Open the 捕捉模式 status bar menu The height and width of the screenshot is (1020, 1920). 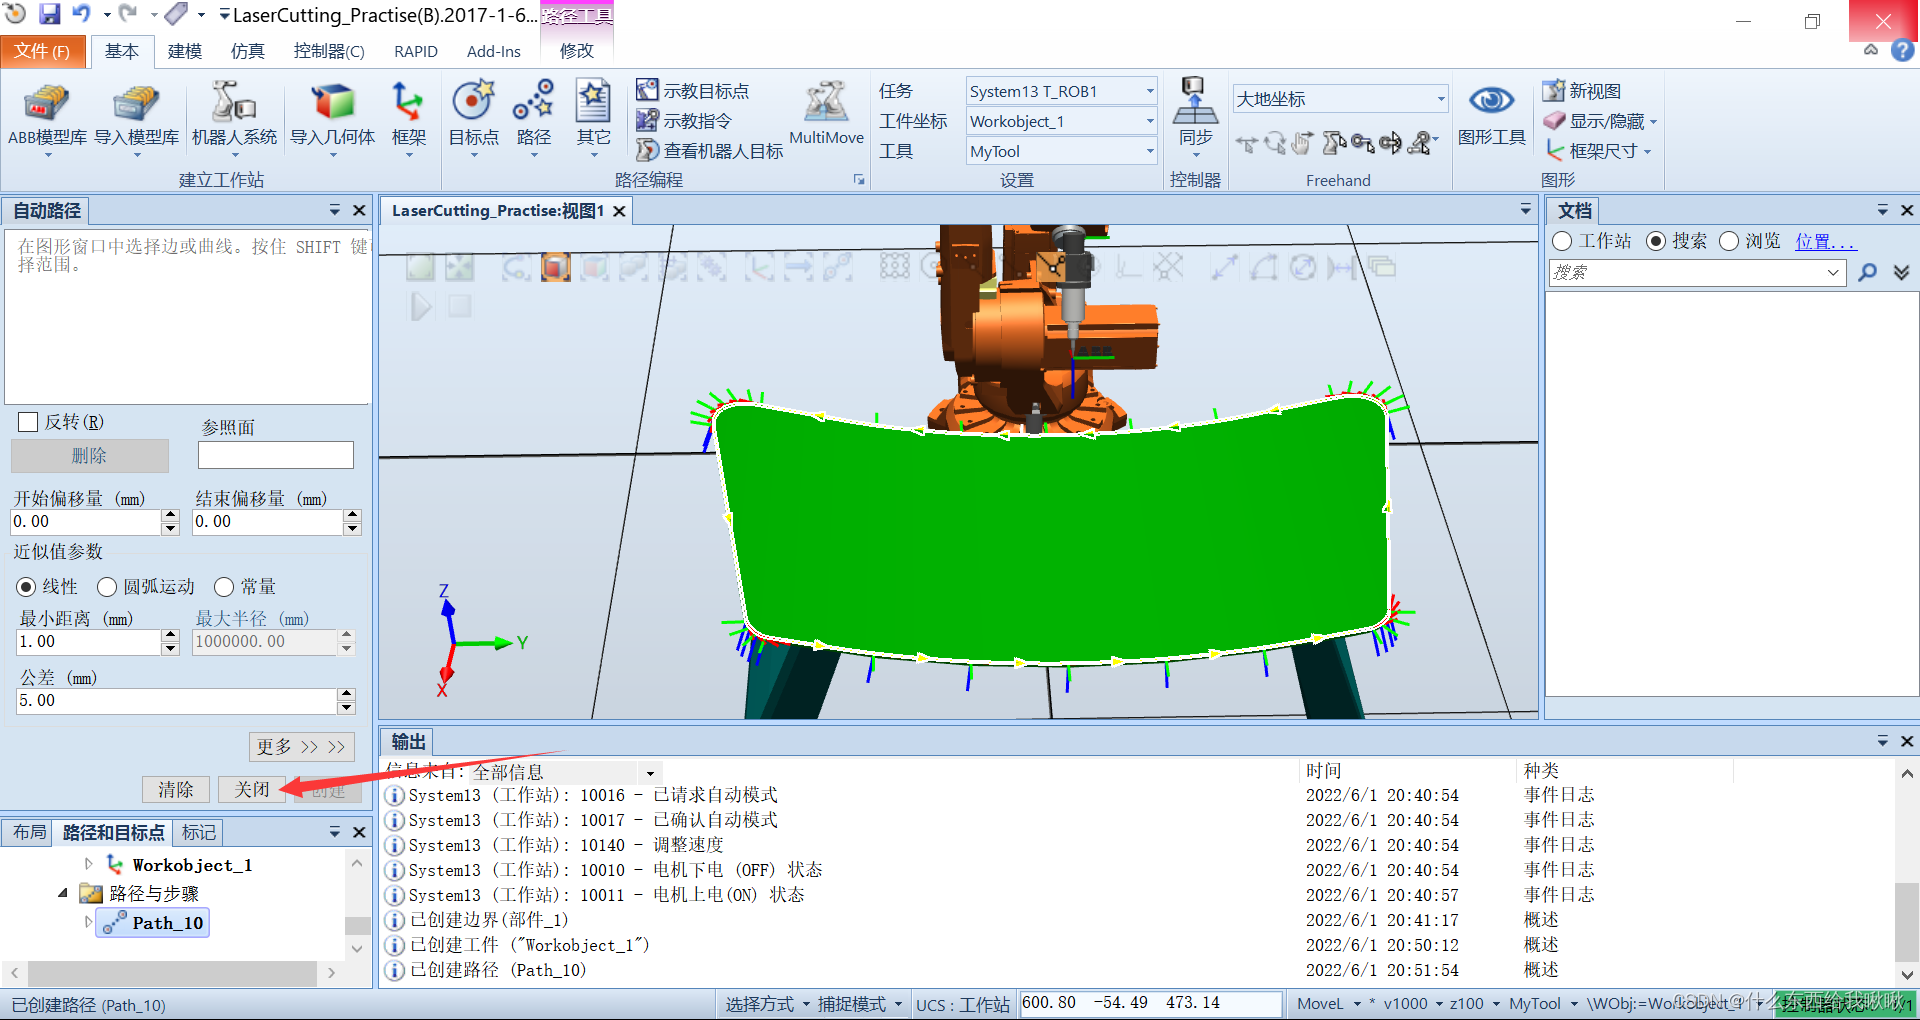point(860,1004)
